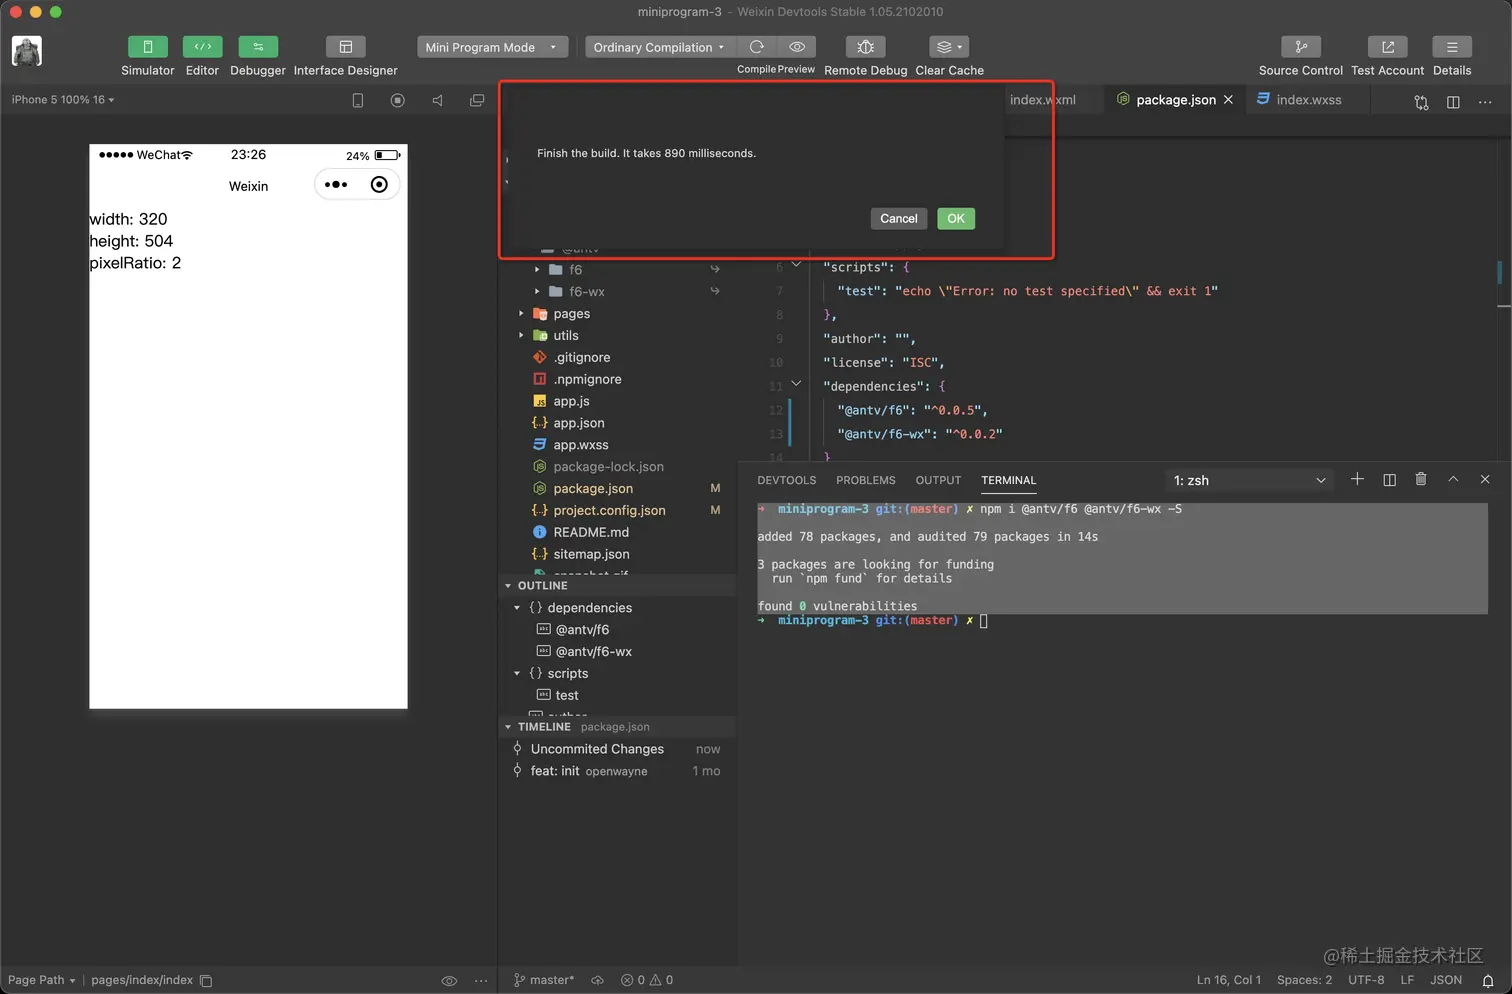Open the simulator mini program menu dots

336,185
